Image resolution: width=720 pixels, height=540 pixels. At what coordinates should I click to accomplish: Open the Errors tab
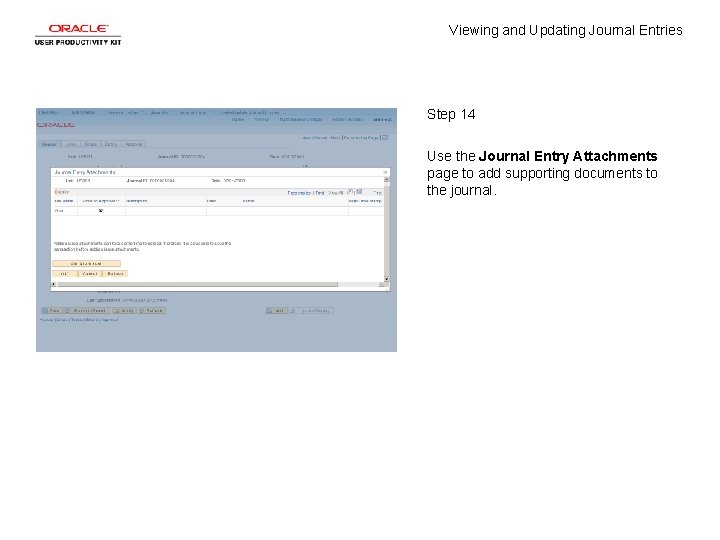tap(111, 144)
